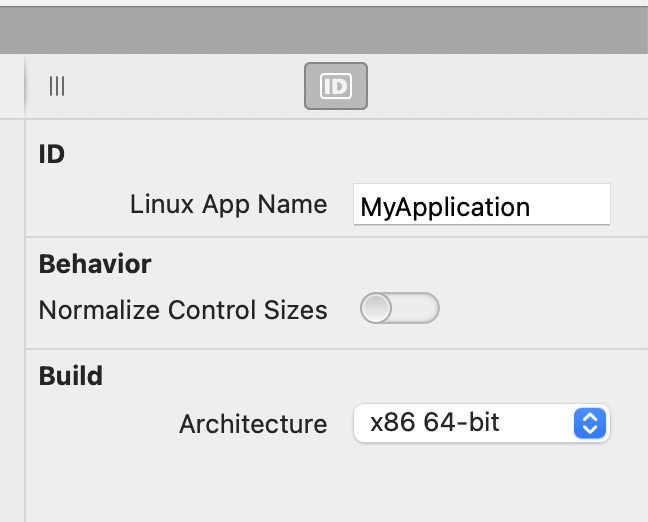The width and height of the screenshot is (648, 522).
Task: Click the toolbar area right of ID icon
Action: click(500, 86)
